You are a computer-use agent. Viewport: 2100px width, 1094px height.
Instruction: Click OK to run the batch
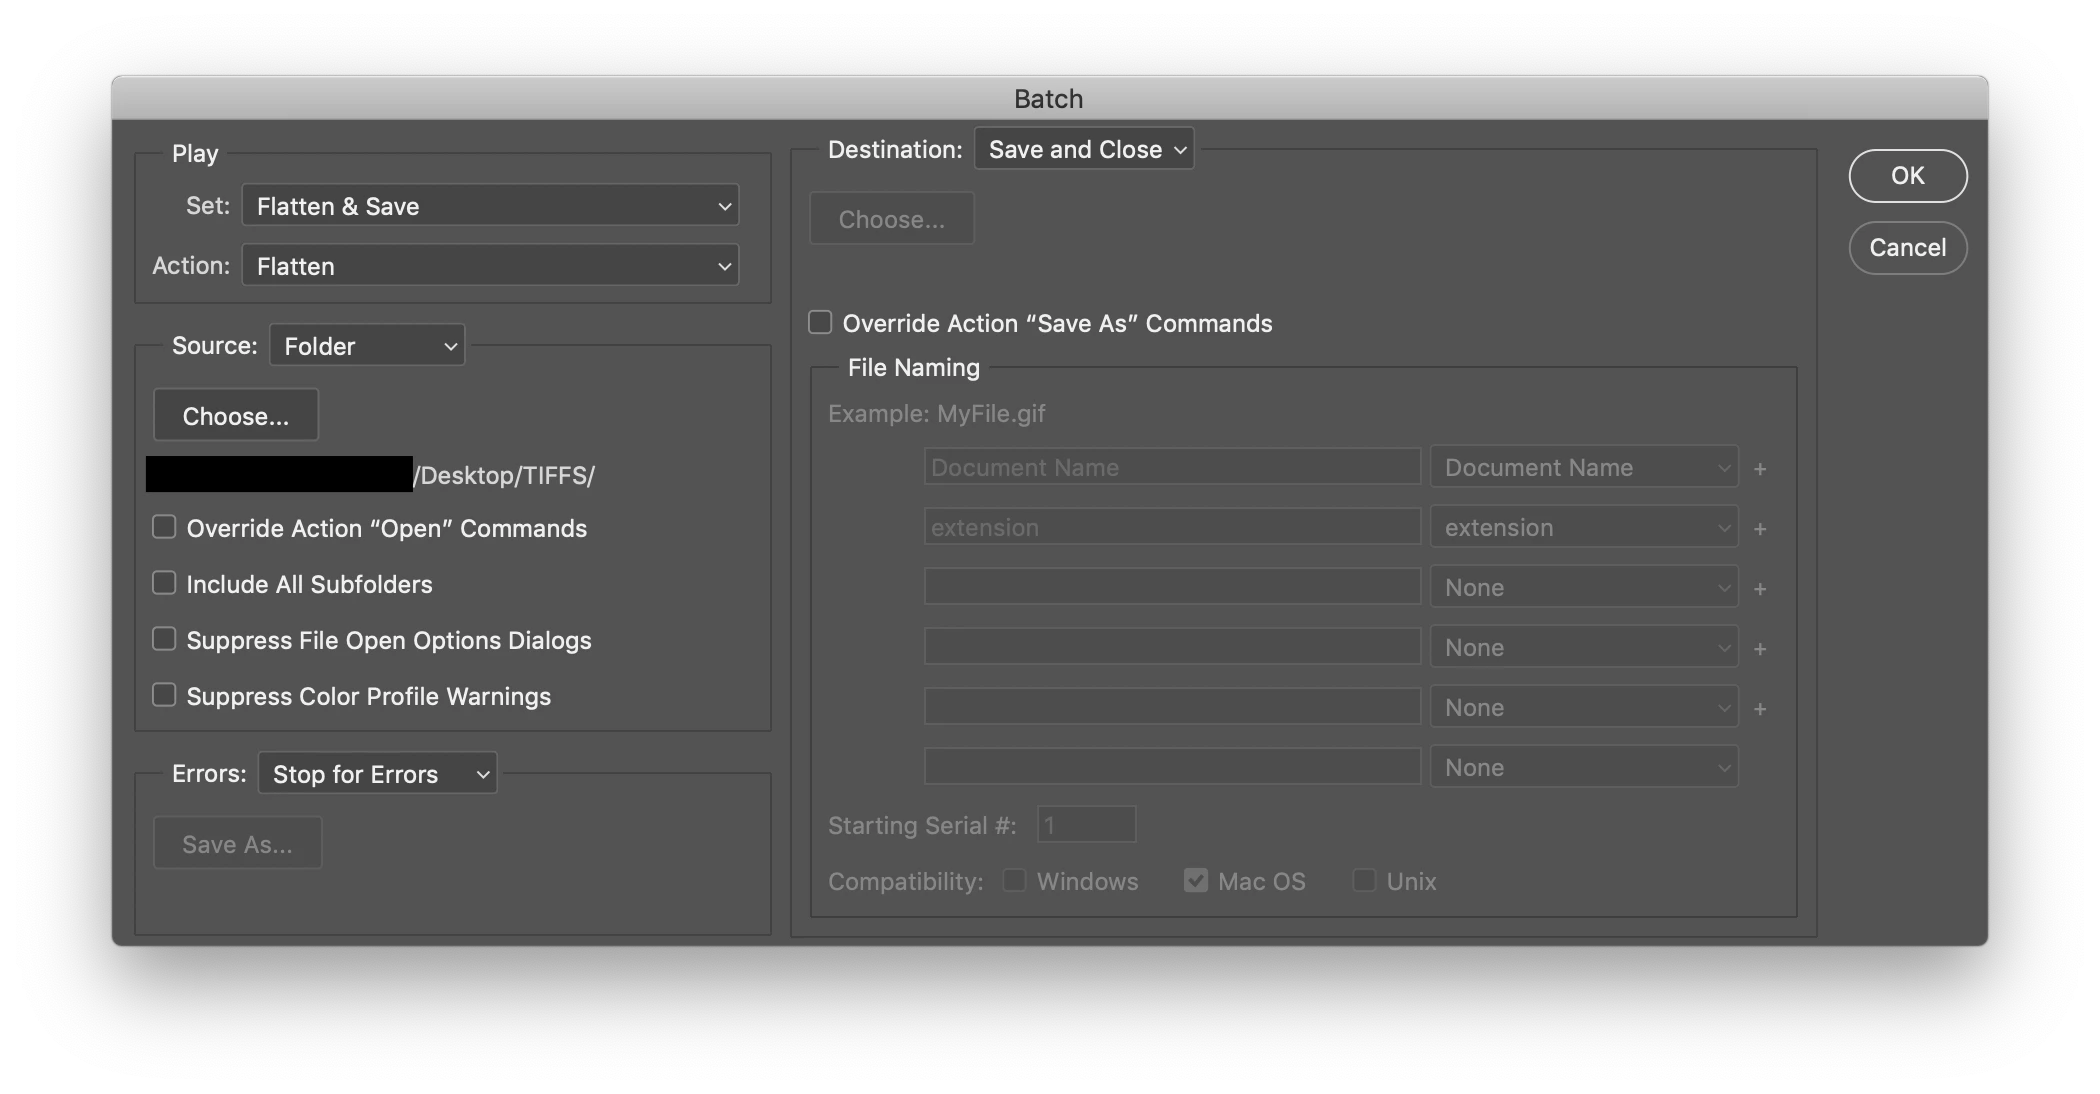(1907, 176)
